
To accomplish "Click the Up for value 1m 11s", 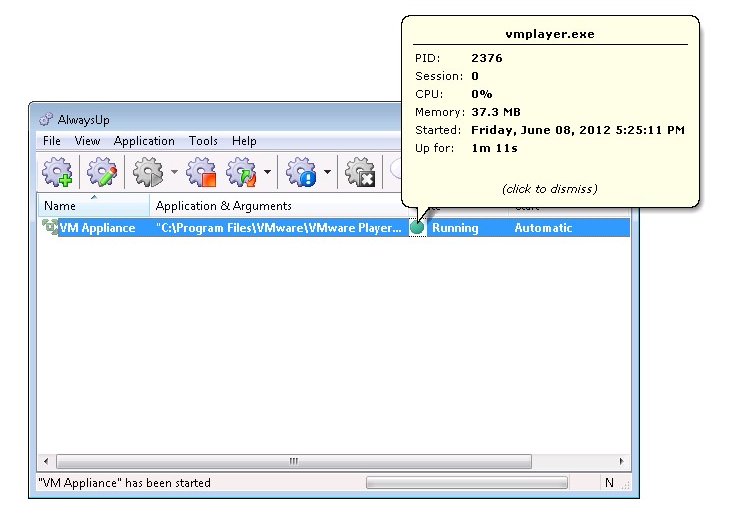I will [x=494, y=148].
